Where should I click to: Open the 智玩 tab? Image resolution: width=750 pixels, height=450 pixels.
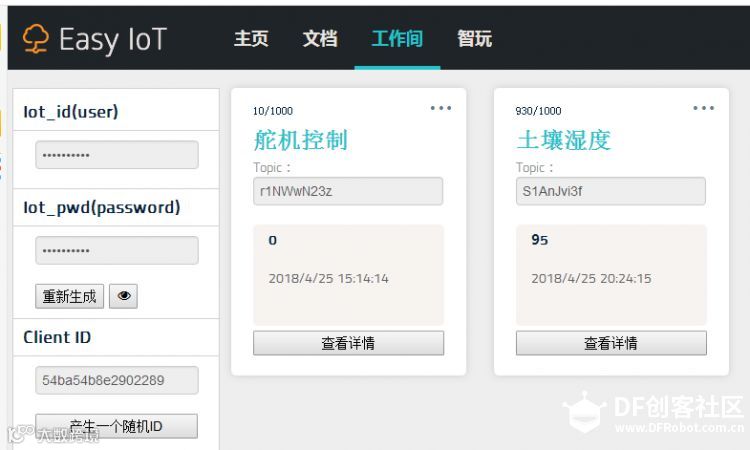pos(474,39)
